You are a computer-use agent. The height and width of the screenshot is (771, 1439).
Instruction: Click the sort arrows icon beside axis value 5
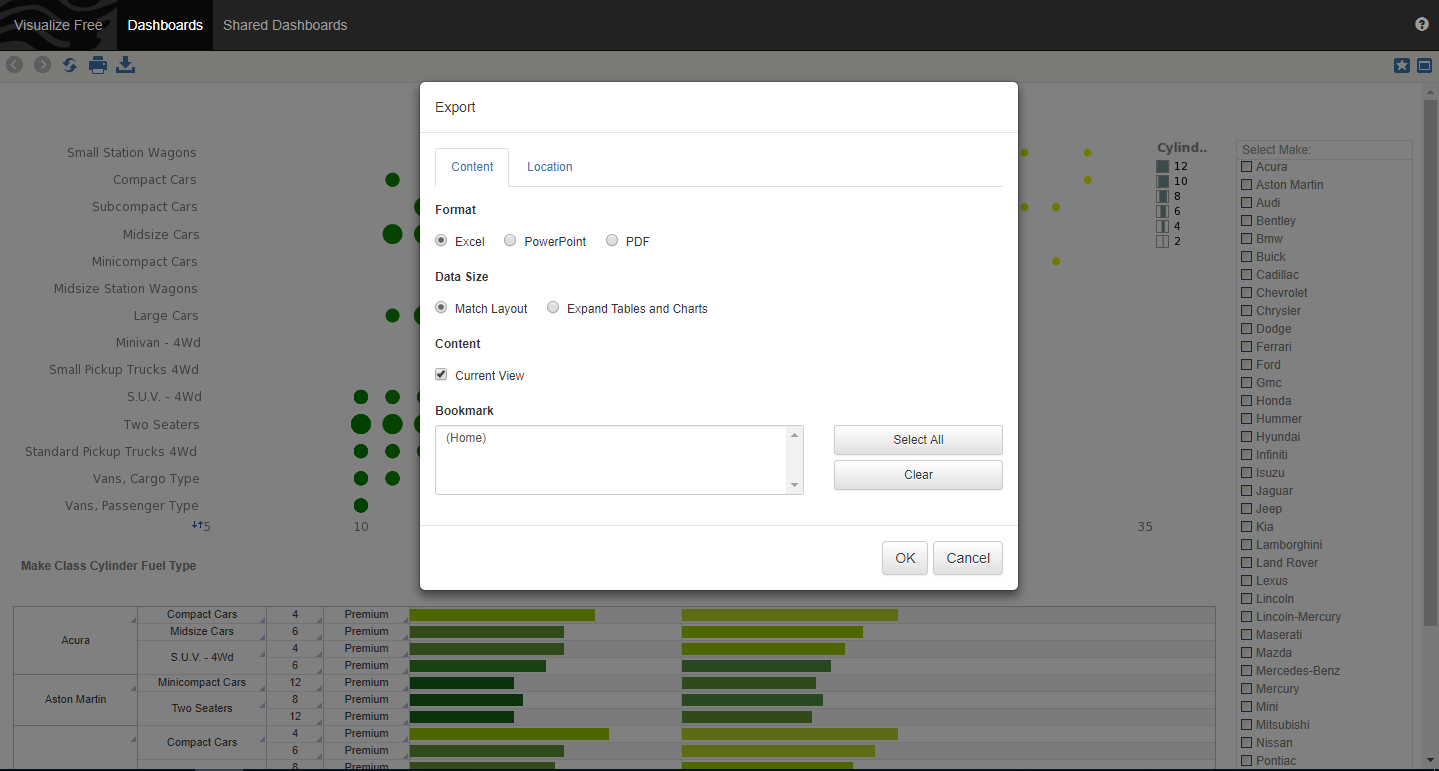tap(198, 524)
